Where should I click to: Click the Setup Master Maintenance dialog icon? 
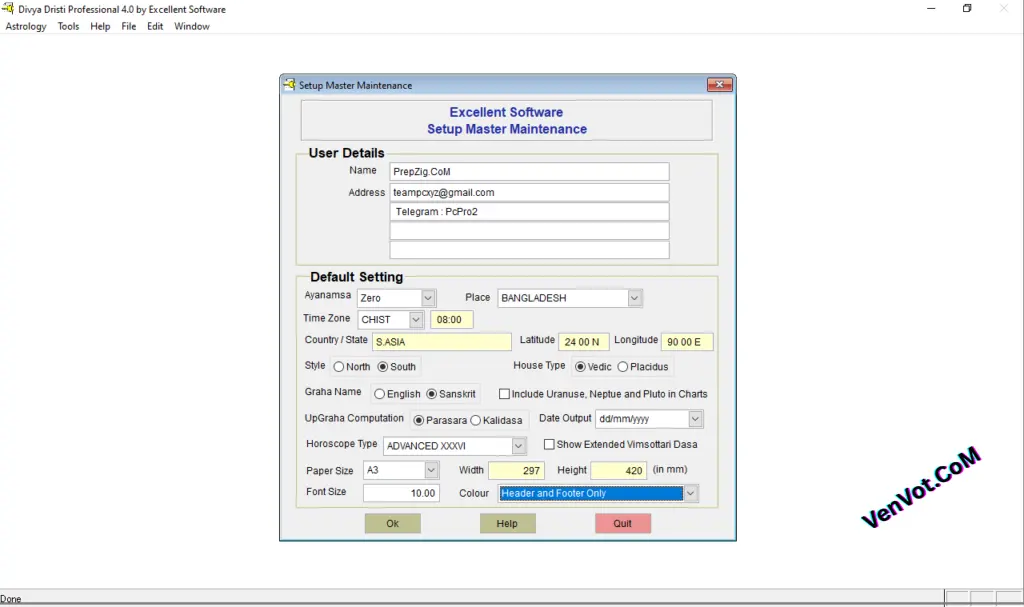(x=289, y=84)
